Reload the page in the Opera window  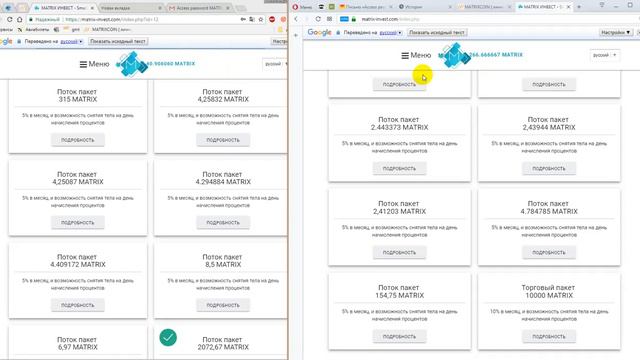(x=318, y=19)
